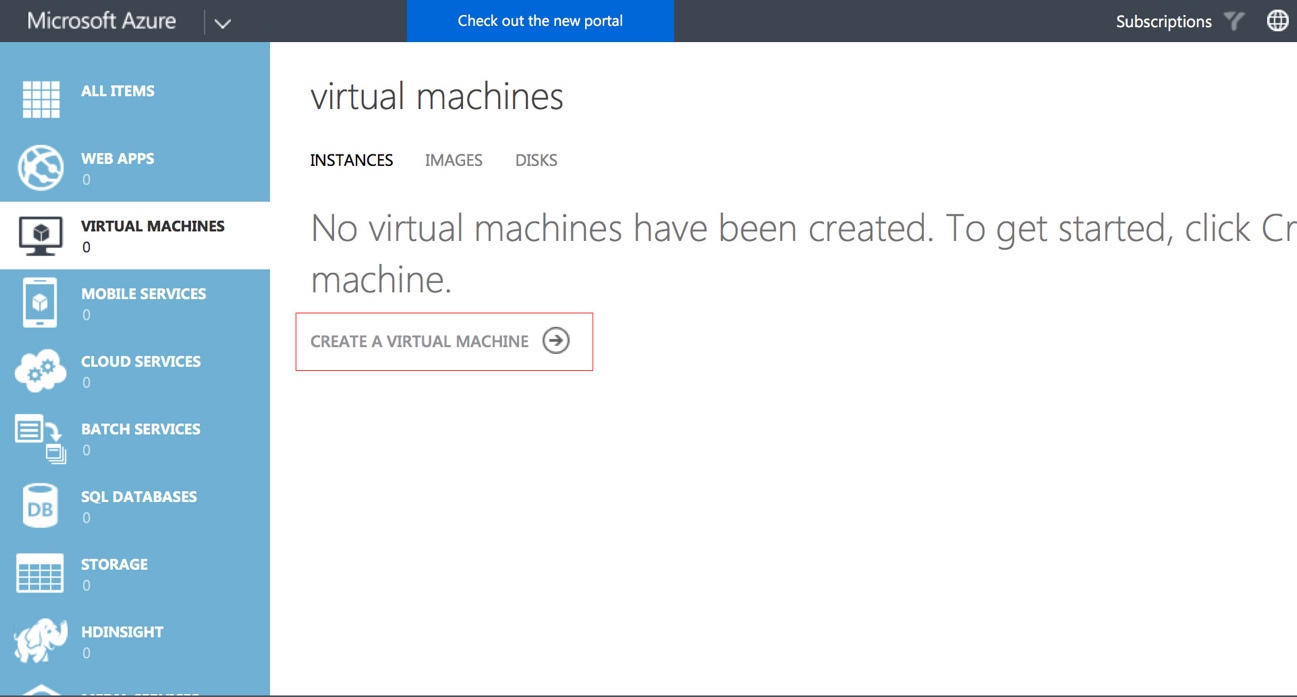Switch to the IMAGES tab

coord(453,160)
